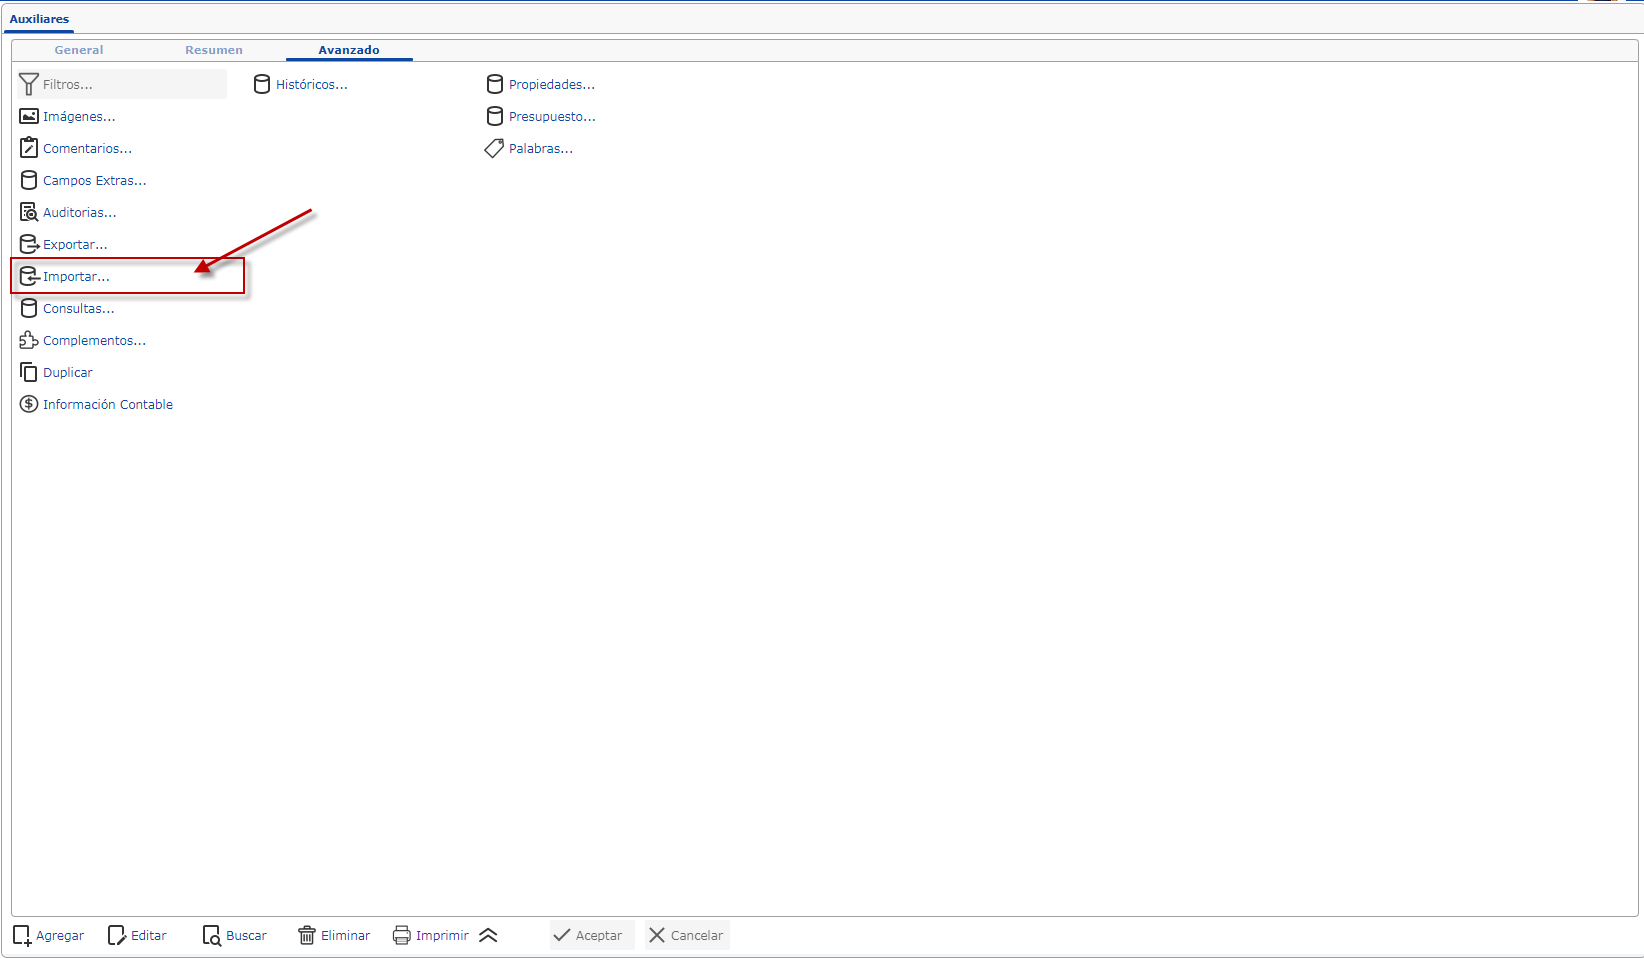Click the Filtros funnel icon
The height and width of the screenshot is (958, 1644).
point(29,84)
